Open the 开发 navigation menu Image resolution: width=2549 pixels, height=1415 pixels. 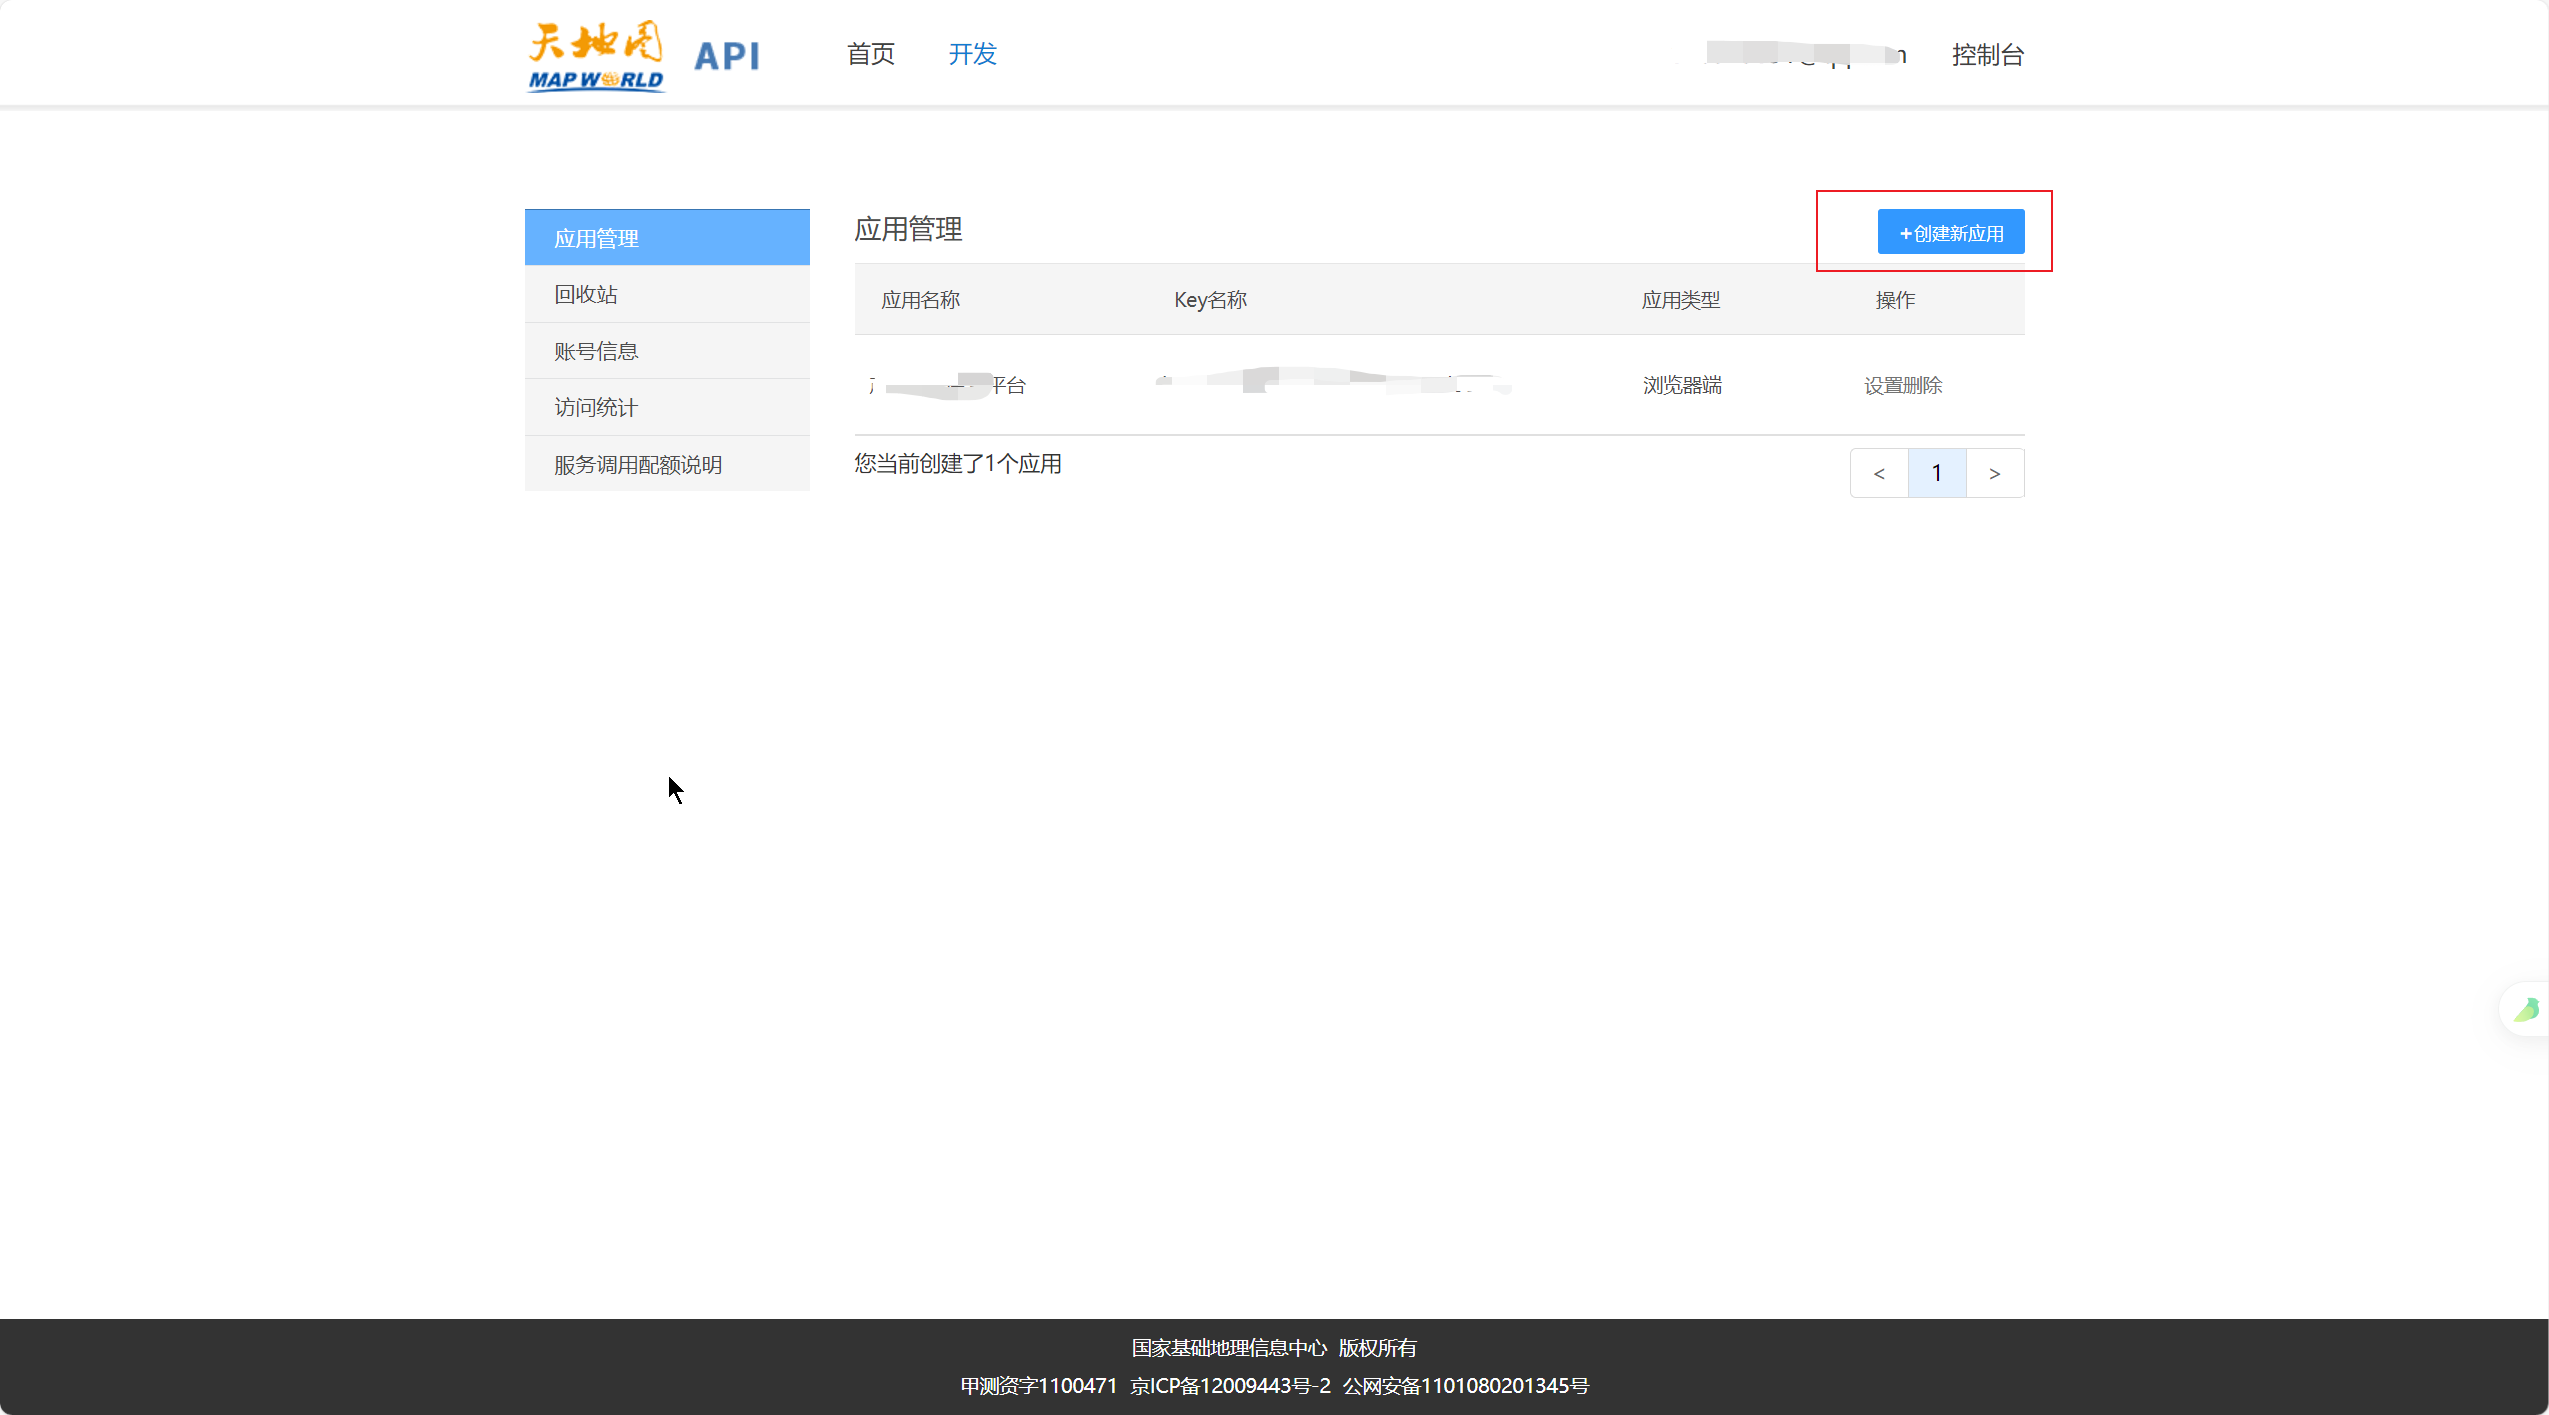click(x=972, y=54)
